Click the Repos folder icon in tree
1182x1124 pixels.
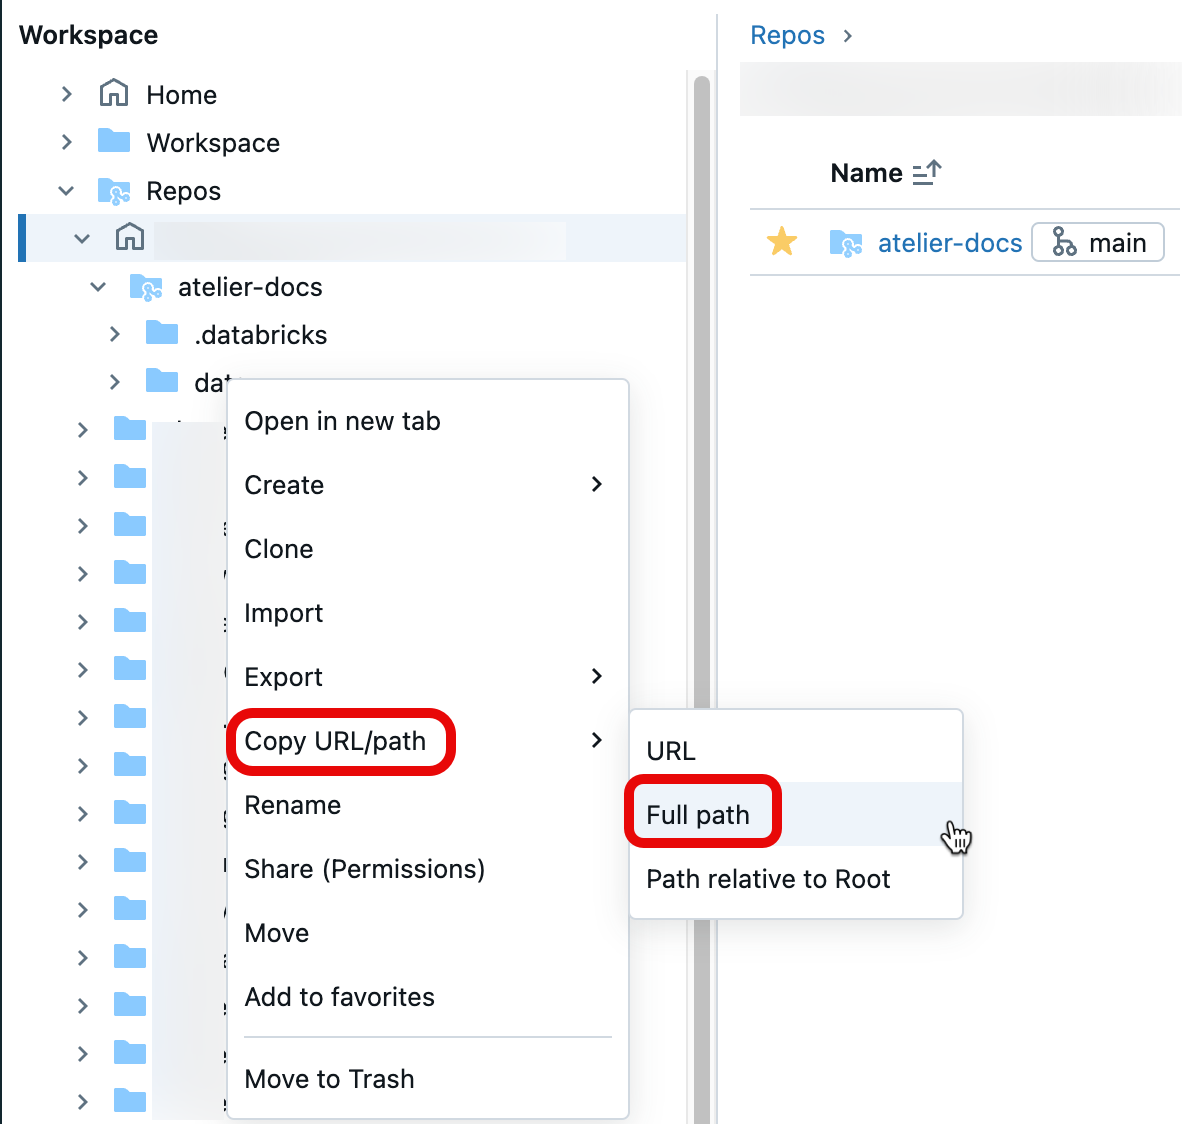coord(114,190)
